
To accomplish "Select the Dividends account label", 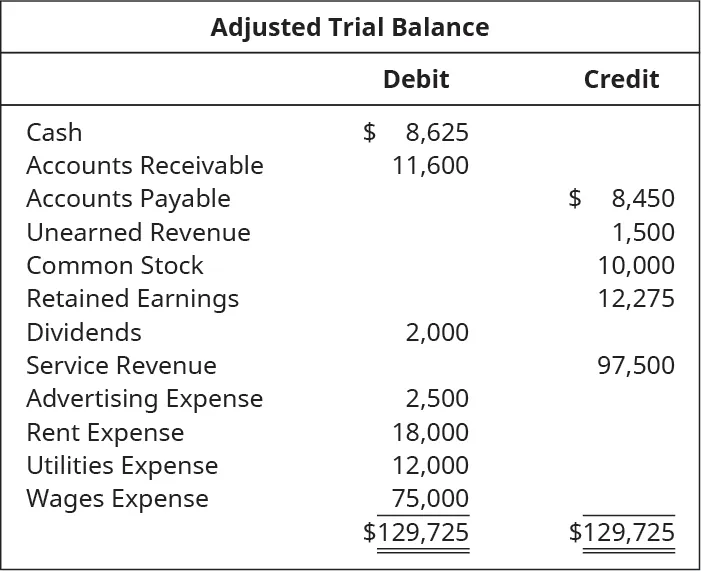I will [x=84, y=332].
